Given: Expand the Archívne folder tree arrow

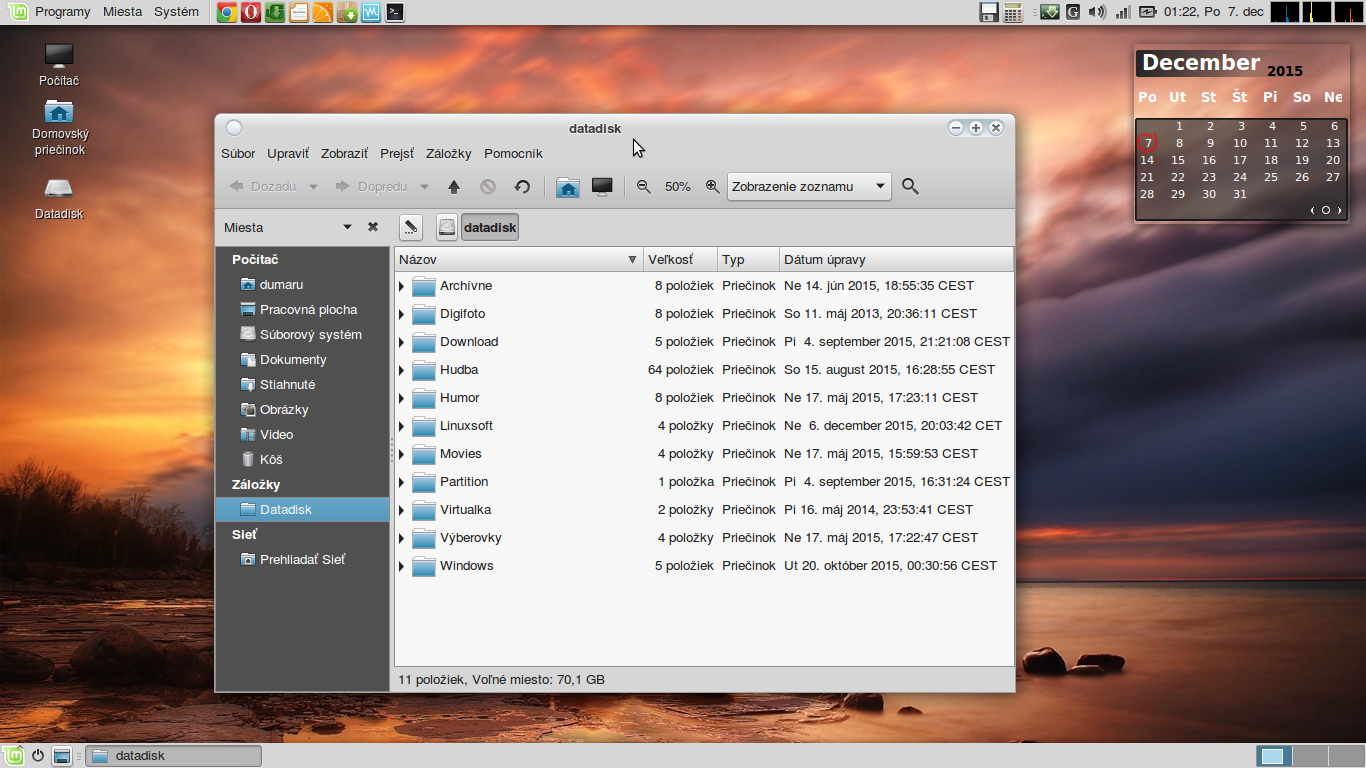Looking at the screenshot, I should (x=402, y=287).
